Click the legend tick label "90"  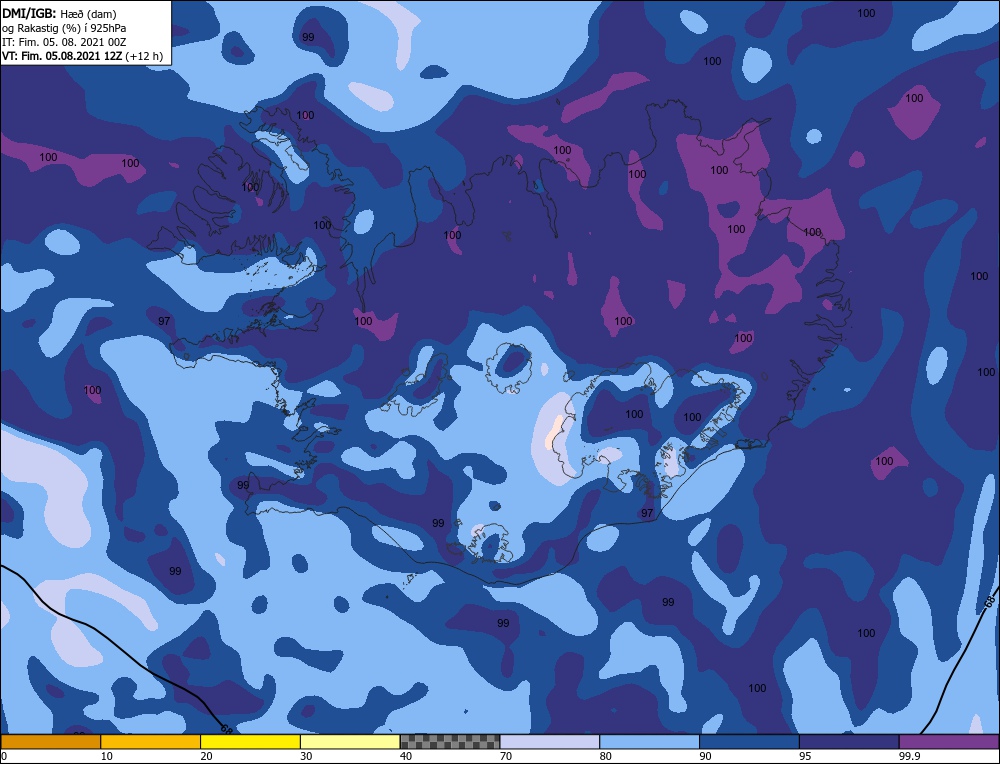click(705, 756)
